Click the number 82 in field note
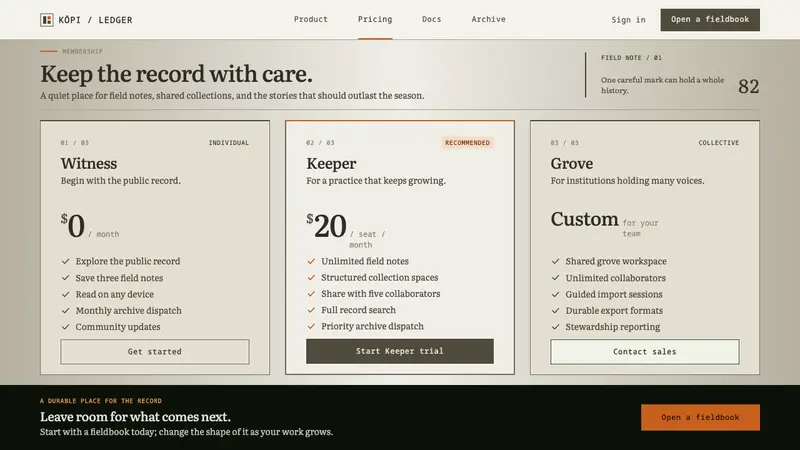Screen dimensions: 800x450 pos(748,86)
